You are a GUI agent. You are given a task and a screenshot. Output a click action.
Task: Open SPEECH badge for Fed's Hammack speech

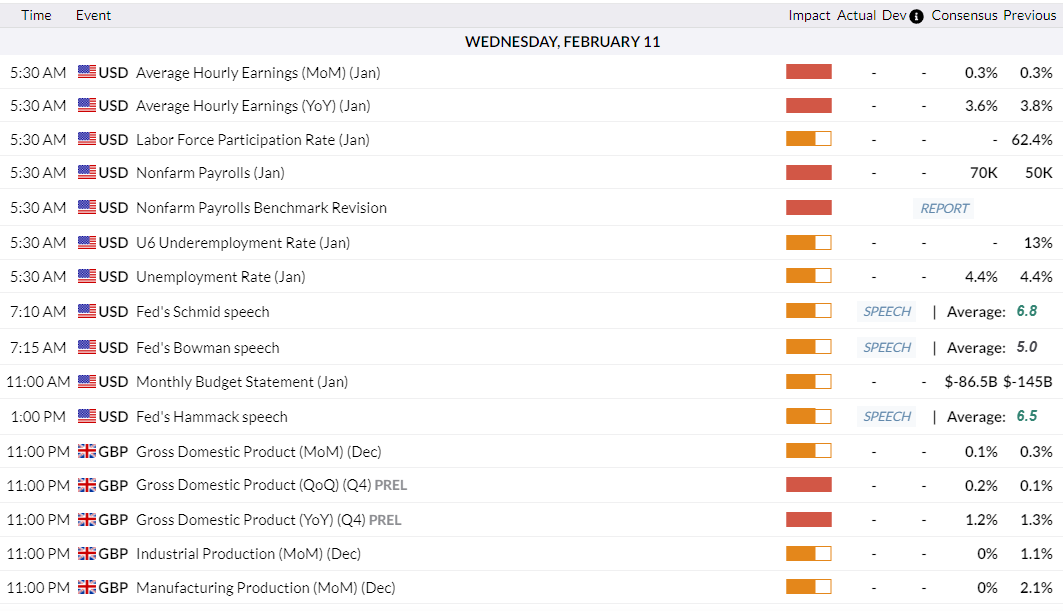(887, 416)
